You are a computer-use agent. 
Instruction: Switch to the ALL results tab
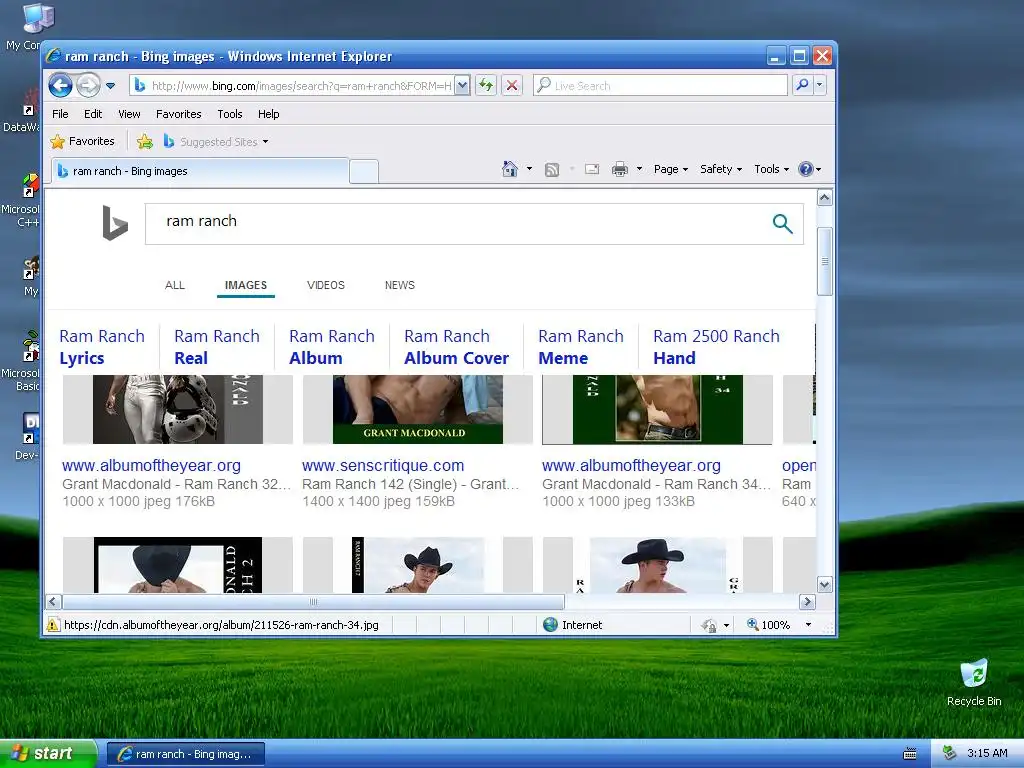point(175,285)
